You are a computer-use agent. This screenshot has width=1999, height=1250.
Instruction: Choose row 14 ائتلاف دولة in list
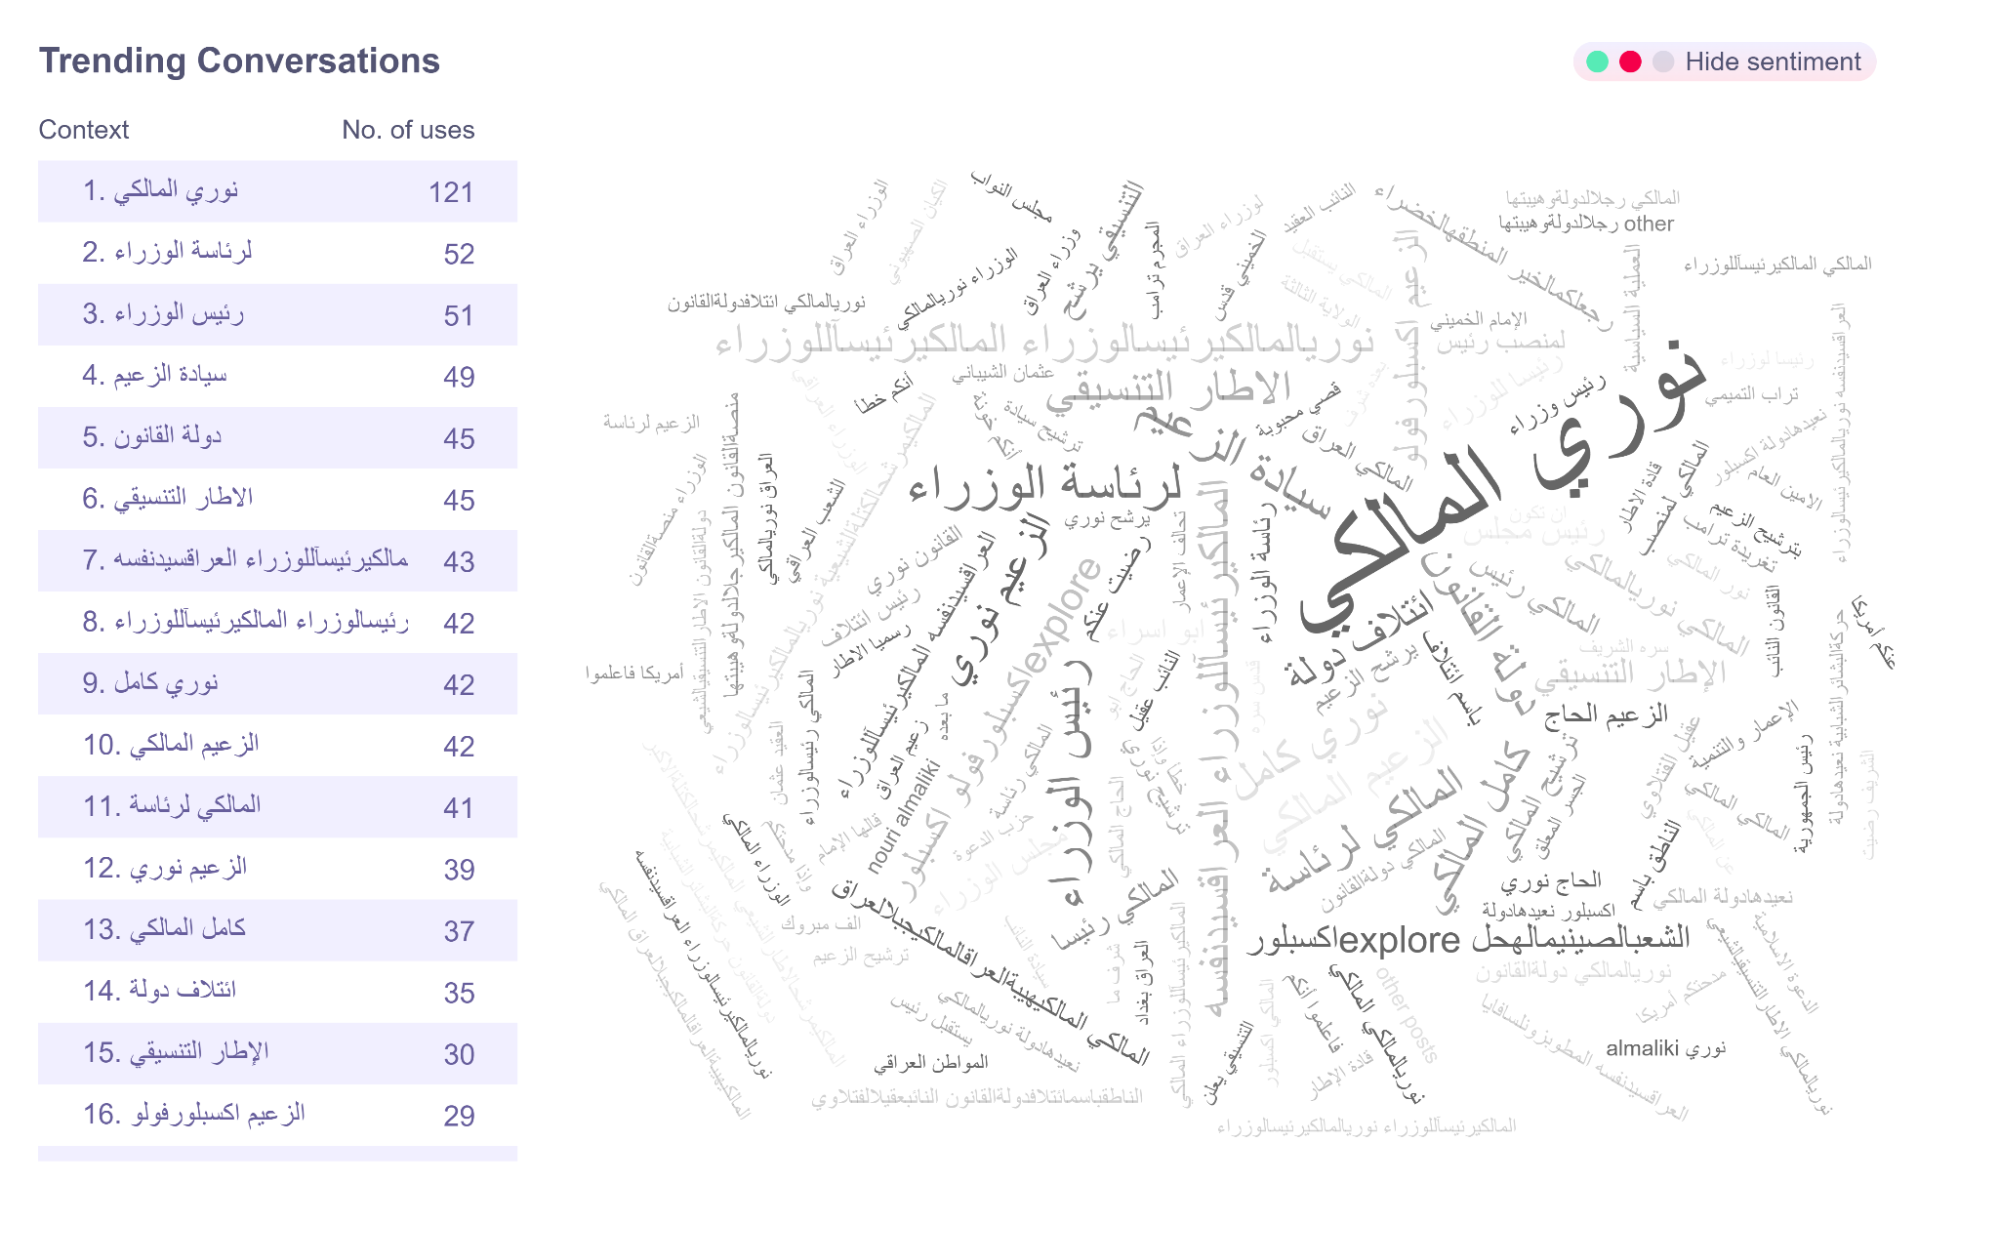277,992
